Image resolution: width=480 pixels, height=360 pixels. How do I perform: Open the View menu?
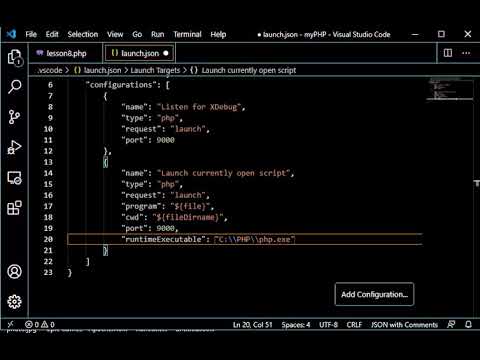coord(115,34)
